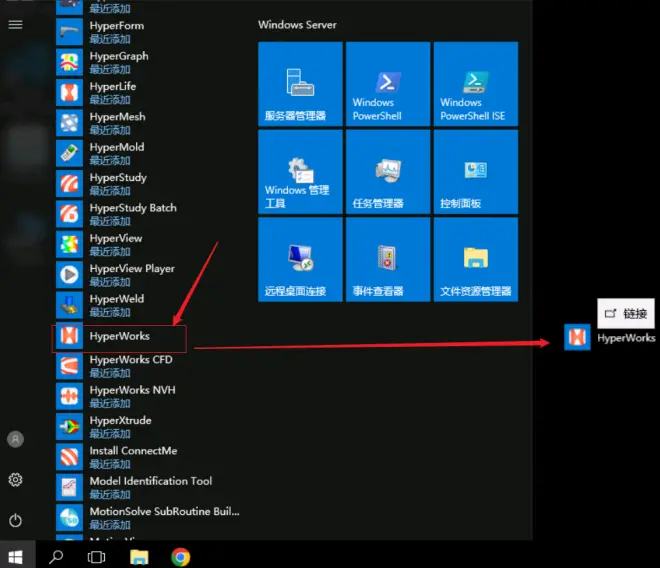Open the 远程桌面连接 tile
The image size is (660, 568).
click(x=300, y=259)
